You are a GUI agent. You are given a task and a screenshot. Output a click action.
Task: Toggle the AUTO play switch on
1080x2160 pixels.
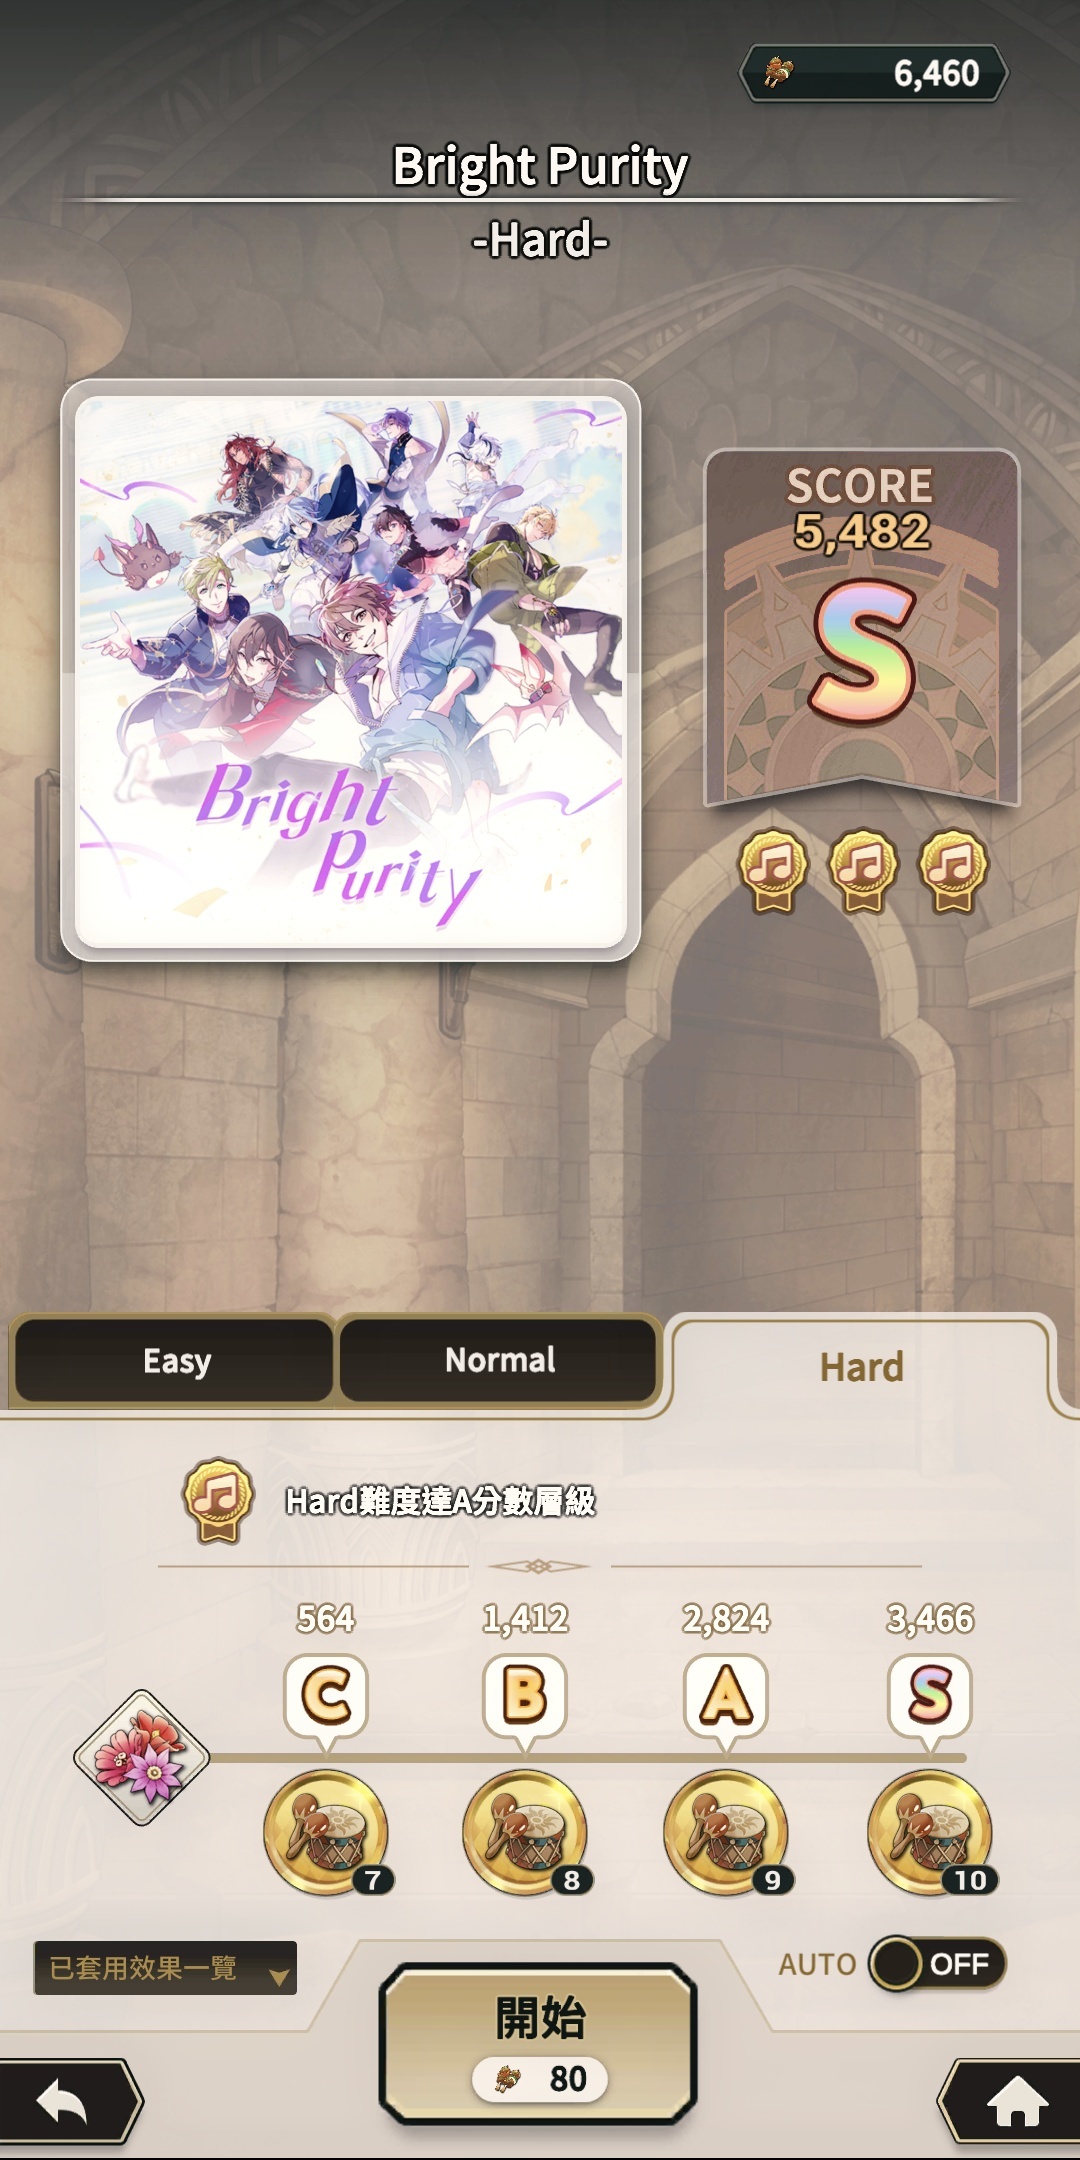(937, 1964)
